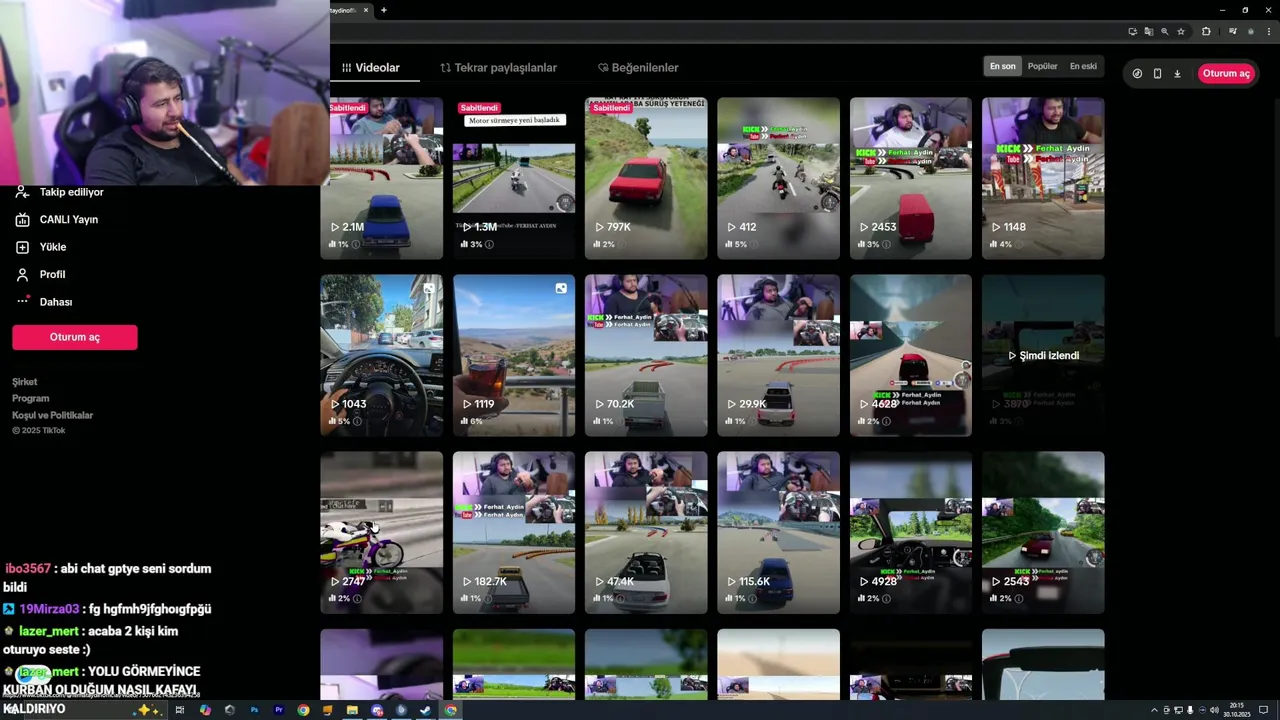Open the Tekrar paylaşılanlar tab
Viewport: 1280px width, 720px height.
[x=498, y=68]
